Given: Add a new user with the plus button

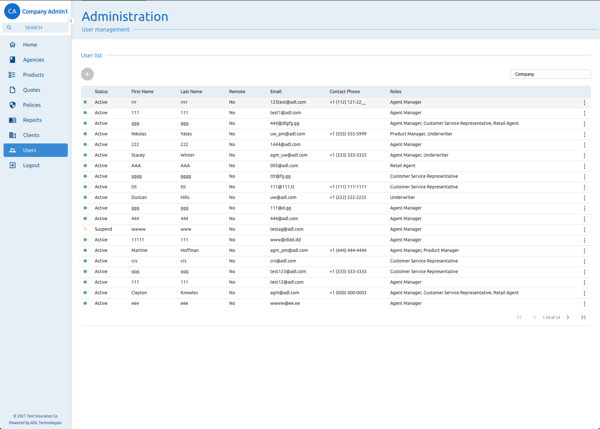Looking at the screenshot, I should tap(87, 74).
